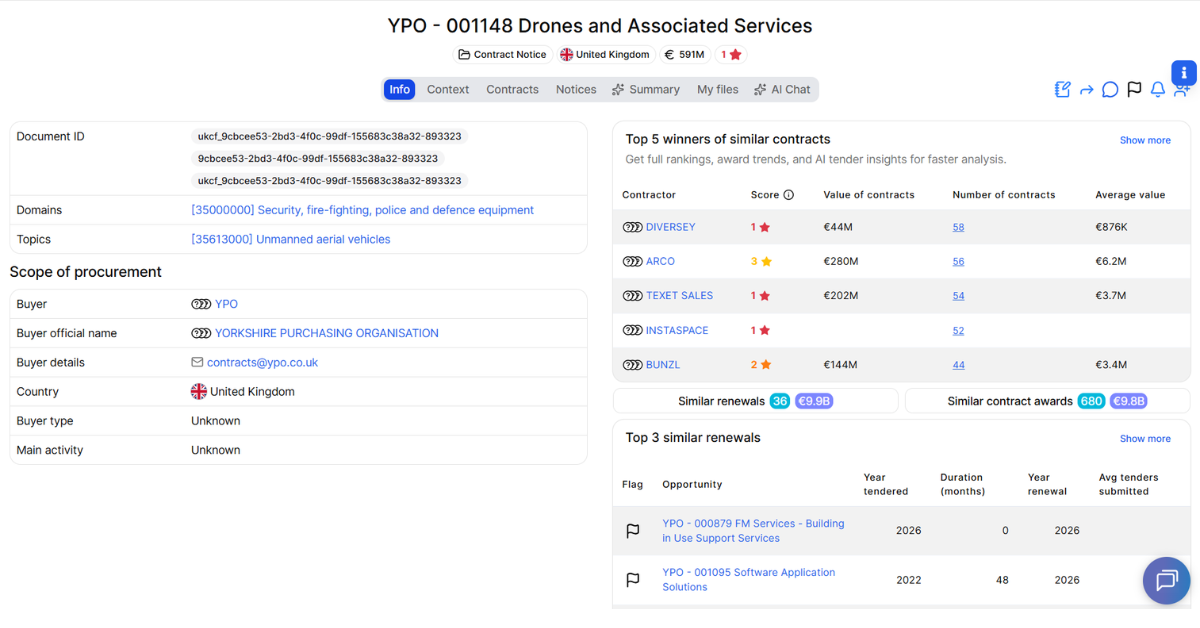Open the Similar contract awards button

pyautogui.click(x=1048, y=401)
